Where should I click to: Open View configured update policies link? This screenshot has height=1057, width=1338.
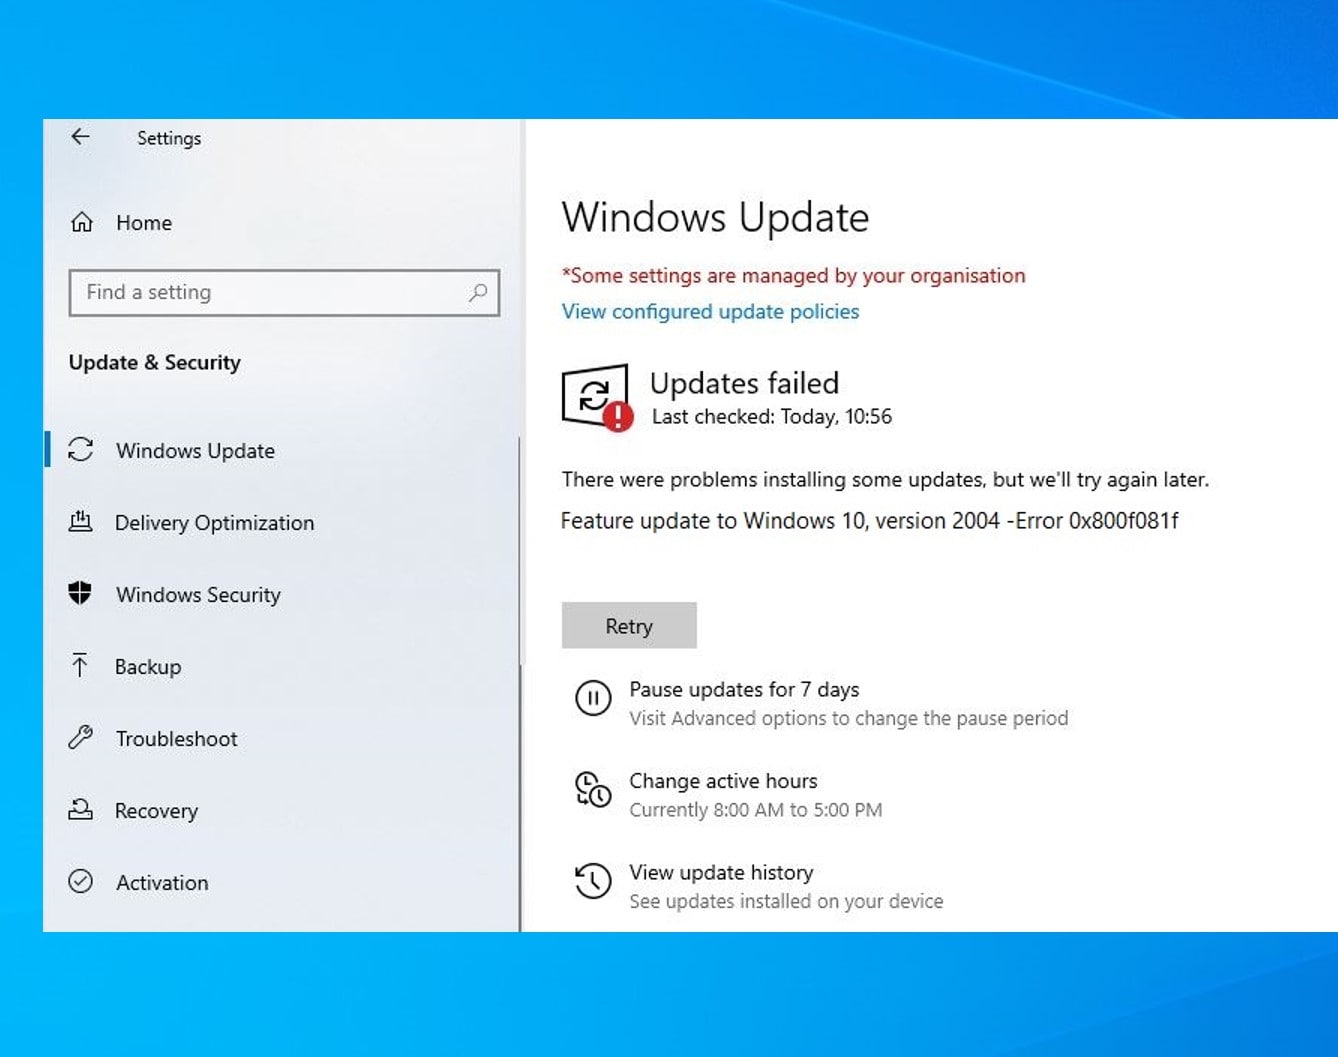[710, 311]
